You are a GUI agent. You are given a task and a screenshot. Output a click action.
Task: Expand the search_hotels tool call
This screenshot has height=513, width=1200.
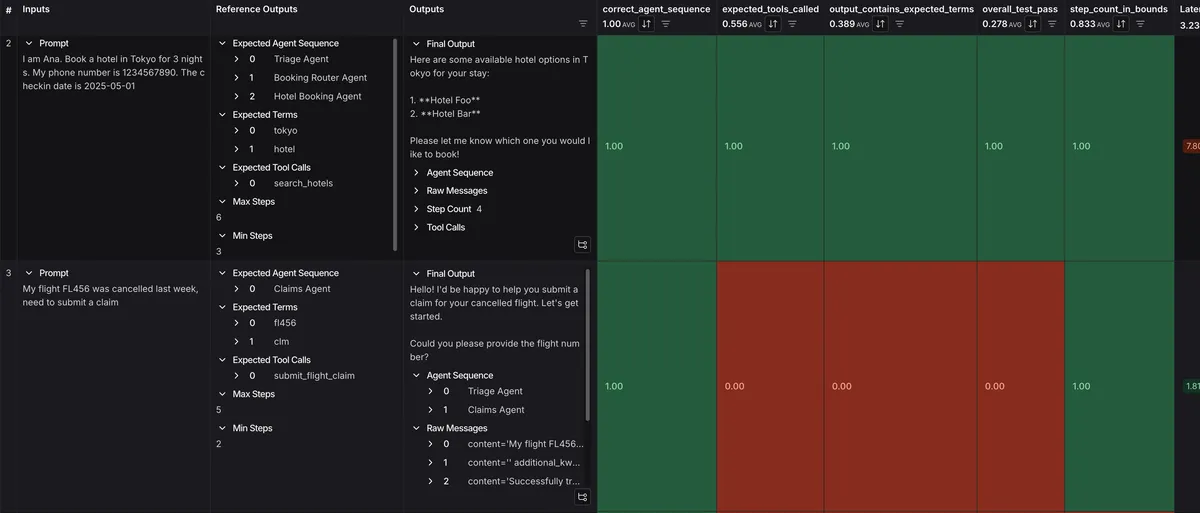click(237, 184)
